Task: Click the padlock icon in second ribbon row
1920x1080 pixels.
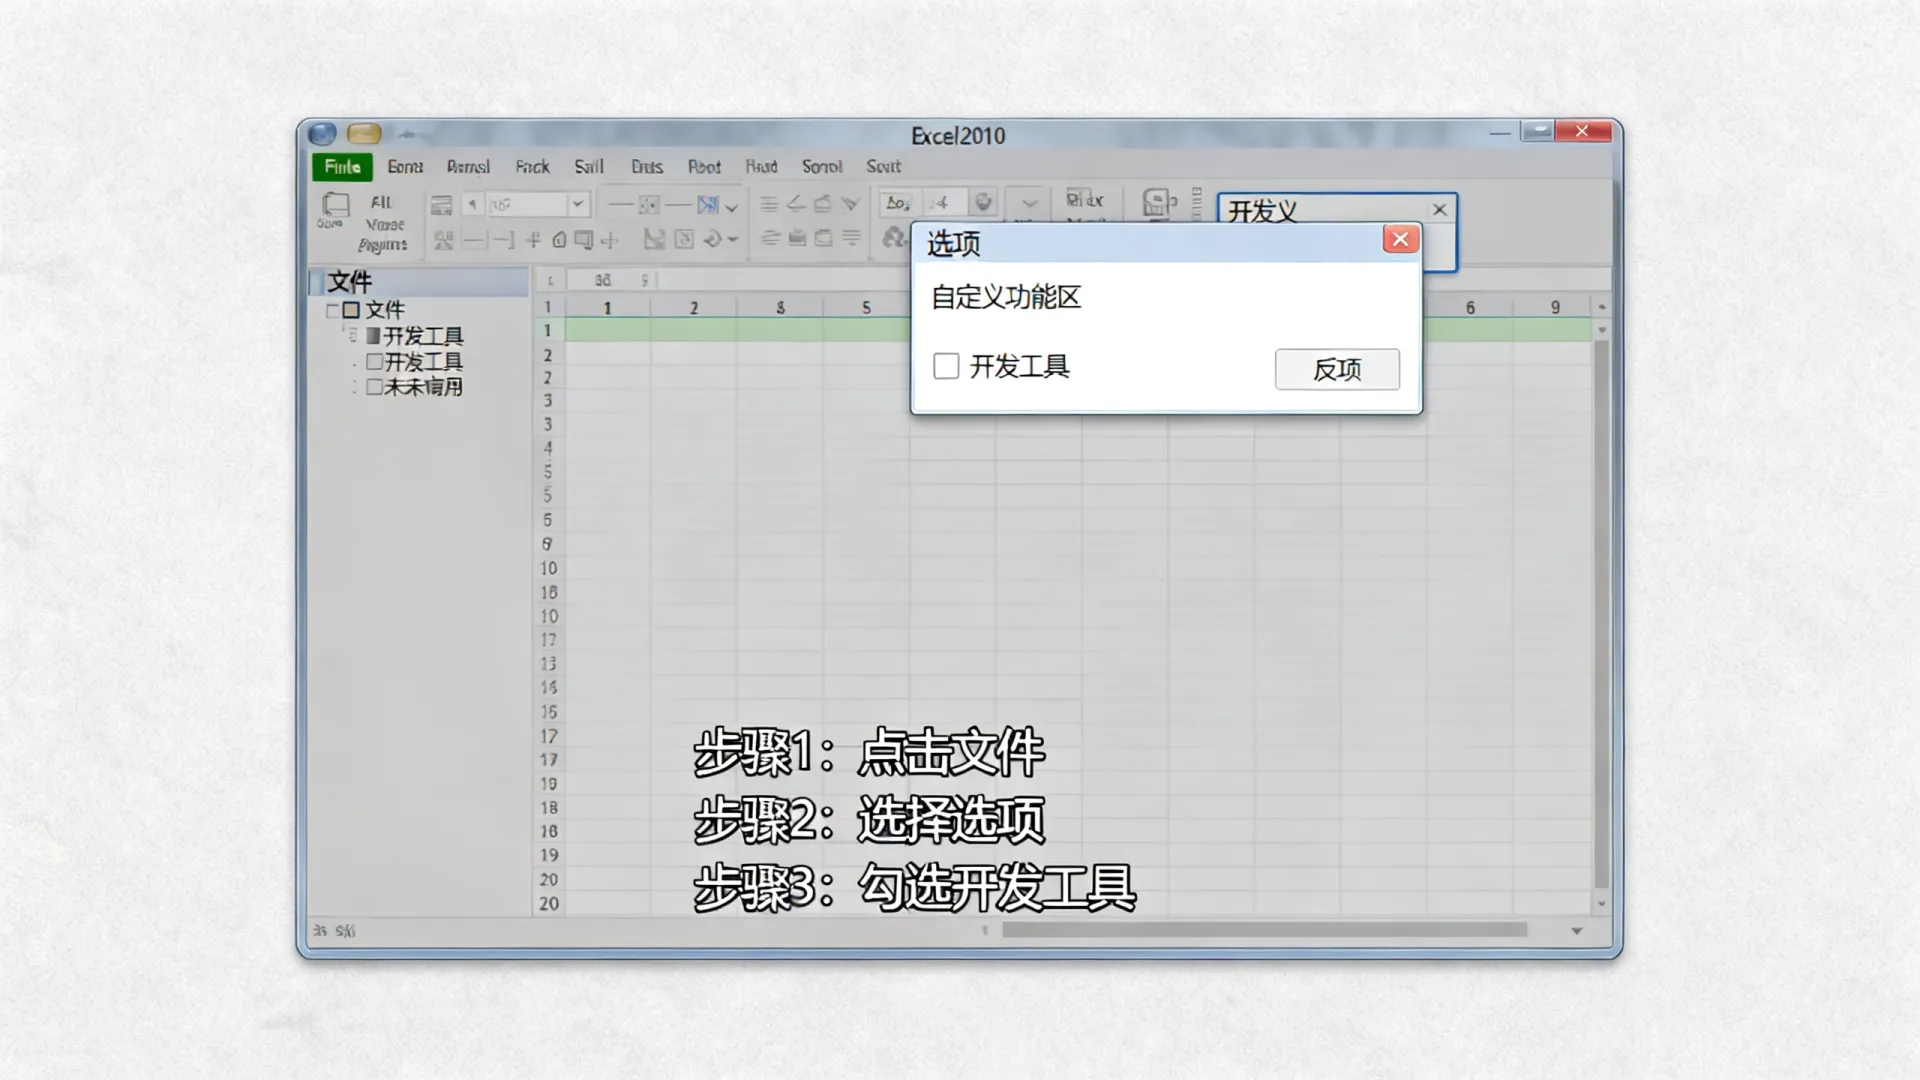Action: tap(559, 239)
